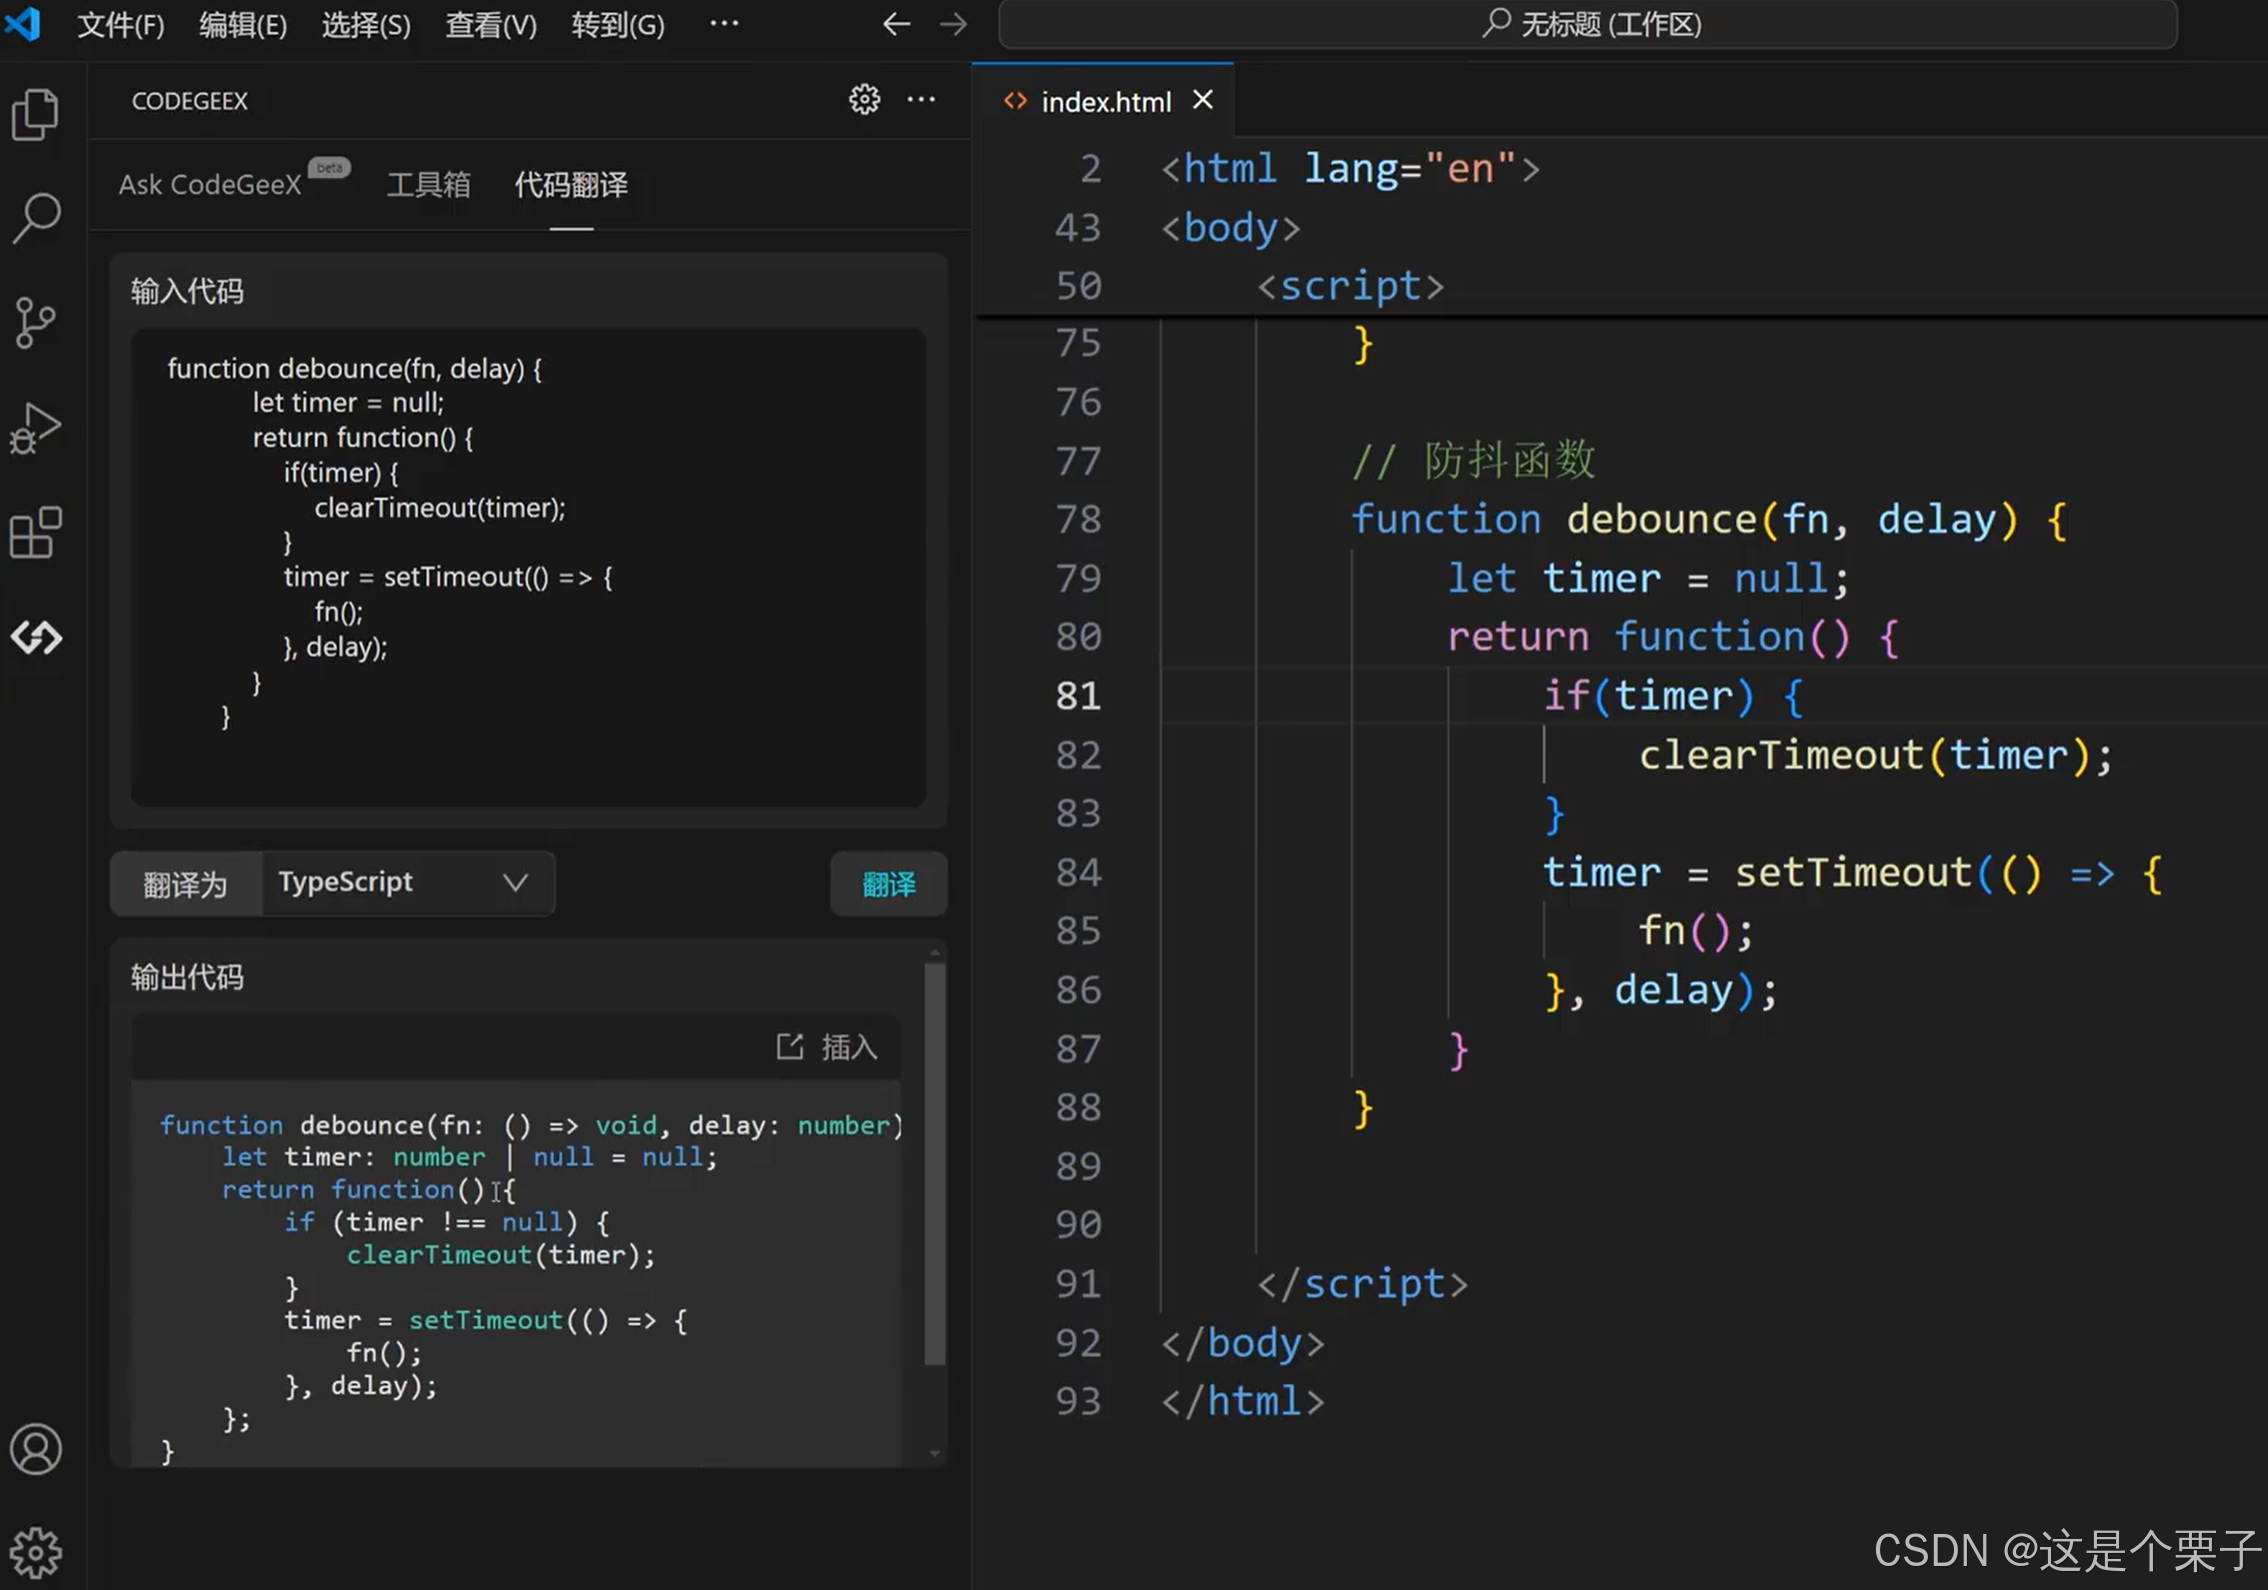Open the Extensions view icon

36,532
